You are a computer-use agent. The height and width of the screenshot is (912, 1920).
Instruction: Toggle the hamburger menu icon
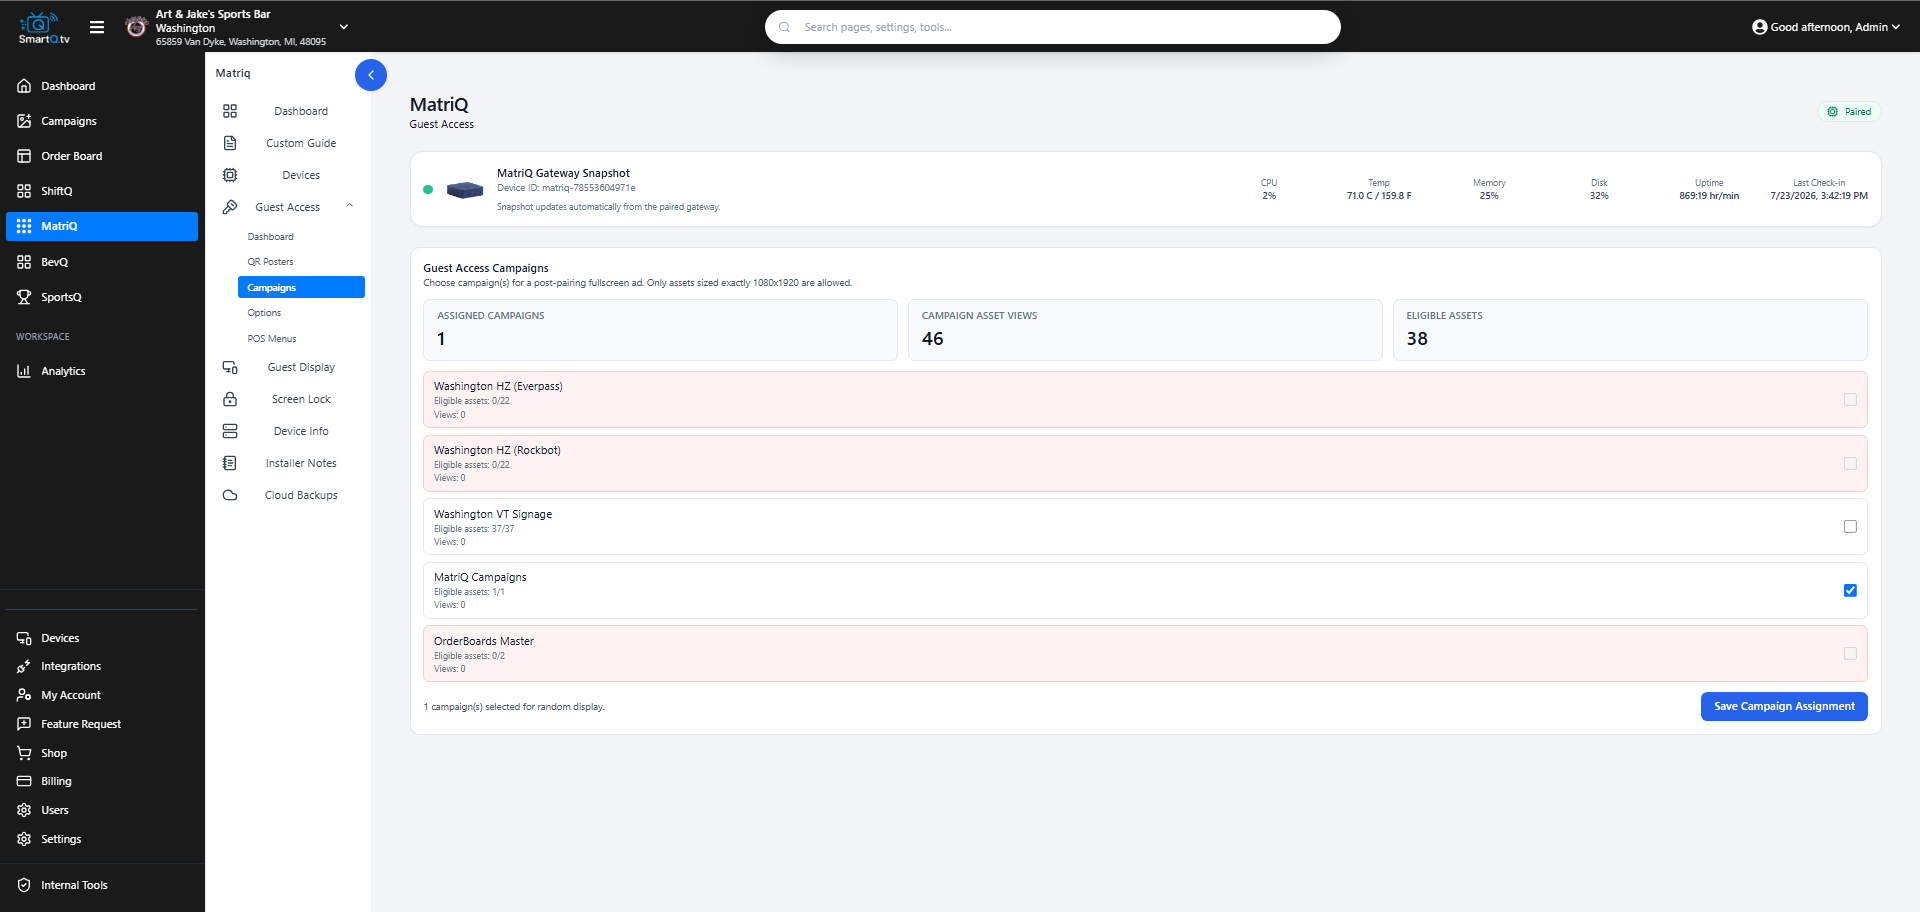[x=97, y=27]
